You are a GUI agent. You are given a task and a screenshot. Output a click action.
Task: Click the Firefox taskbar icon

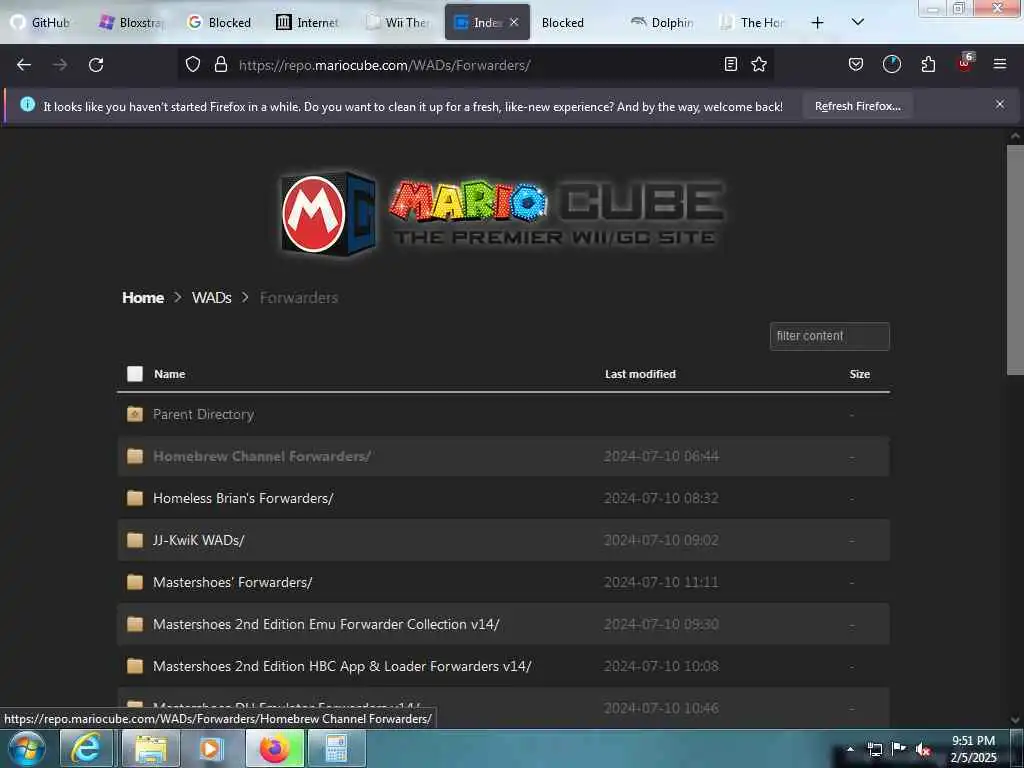(274, 748)
